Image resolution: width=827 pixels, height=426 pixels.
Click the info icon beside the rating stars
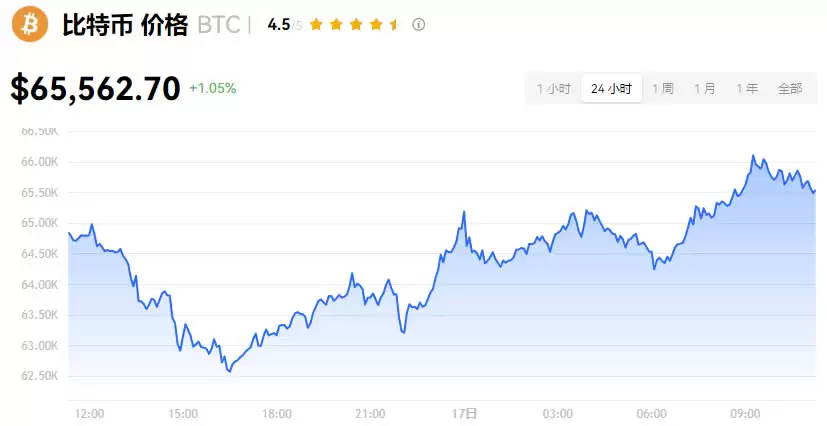[419, 25]
